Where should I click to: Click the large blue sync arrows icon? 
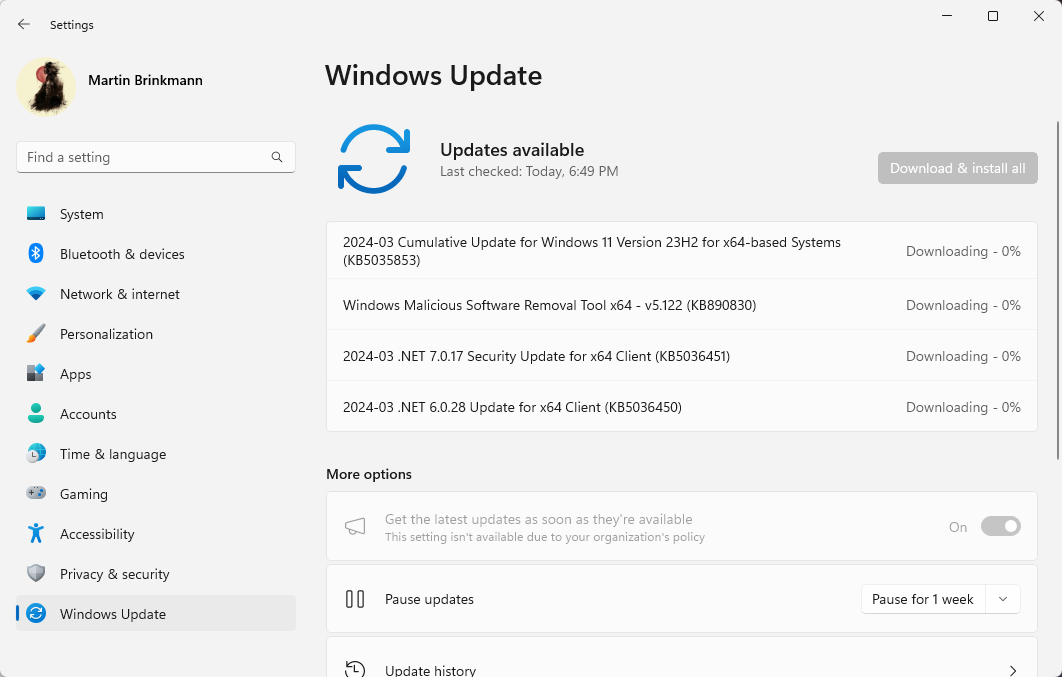(374, 159)
